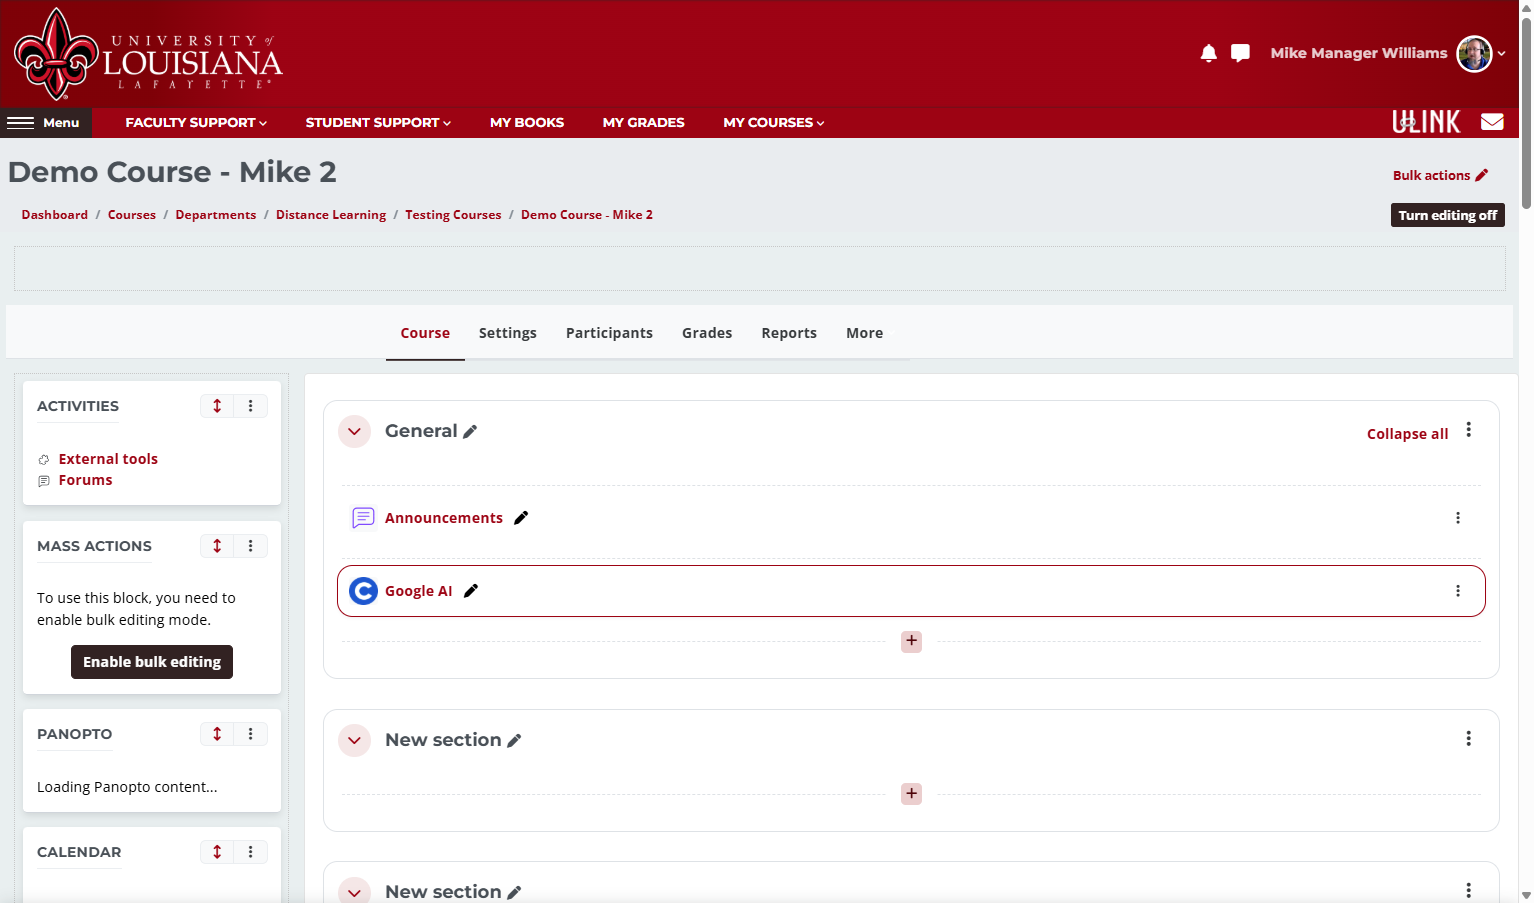Turn editing off
This screenshot has width=1534, height=903.
point(1447,215)
